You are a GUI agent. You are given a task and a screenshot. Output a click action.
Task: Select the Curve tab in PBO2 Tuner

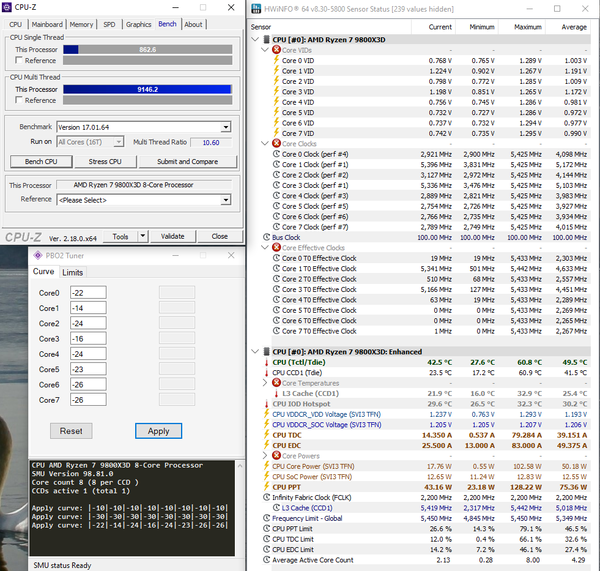tap(44, 271)
